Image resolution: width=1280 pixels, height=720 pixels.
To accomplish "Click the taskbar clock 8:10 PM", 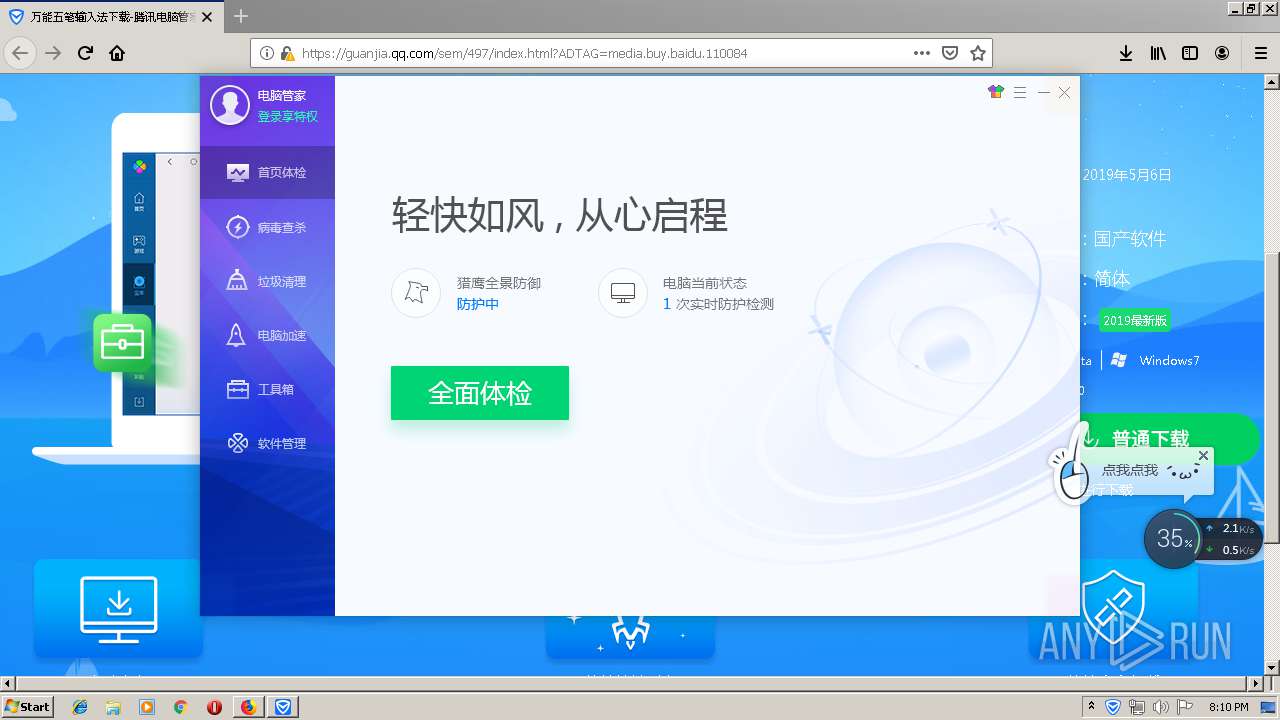I will point(1229,707).
